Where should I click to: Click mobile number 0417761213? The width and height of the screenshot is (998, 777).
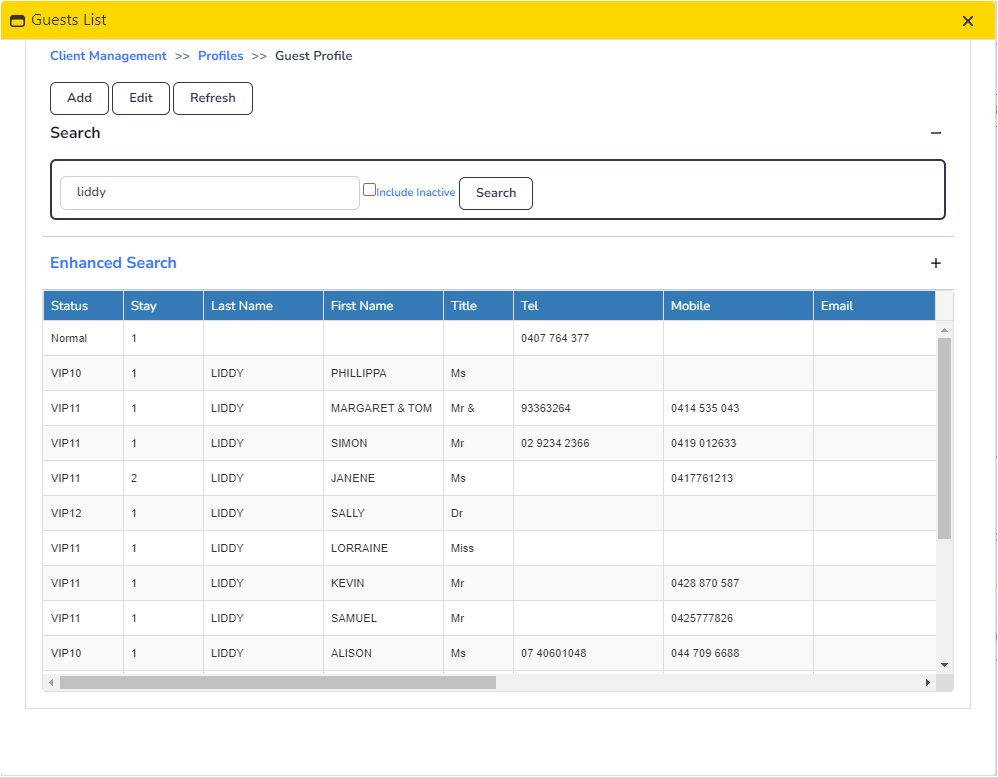coord(702,478)
